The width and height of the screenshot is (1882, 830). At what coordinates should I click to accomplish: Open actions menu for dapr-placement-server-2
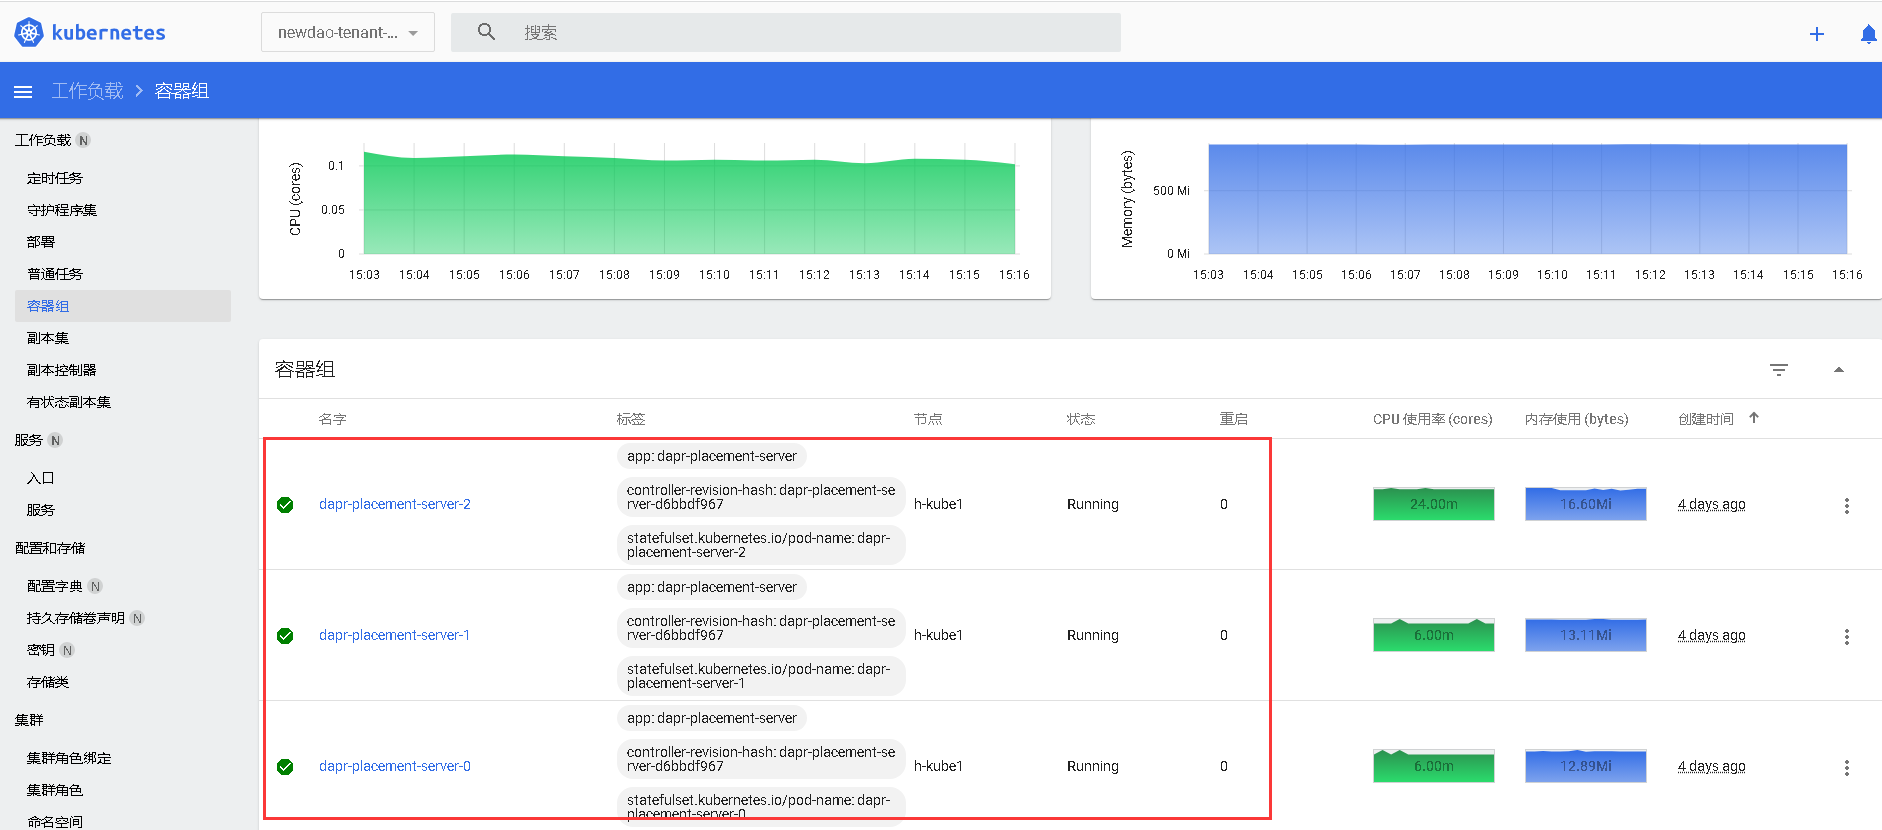(x=1847, y=506)
